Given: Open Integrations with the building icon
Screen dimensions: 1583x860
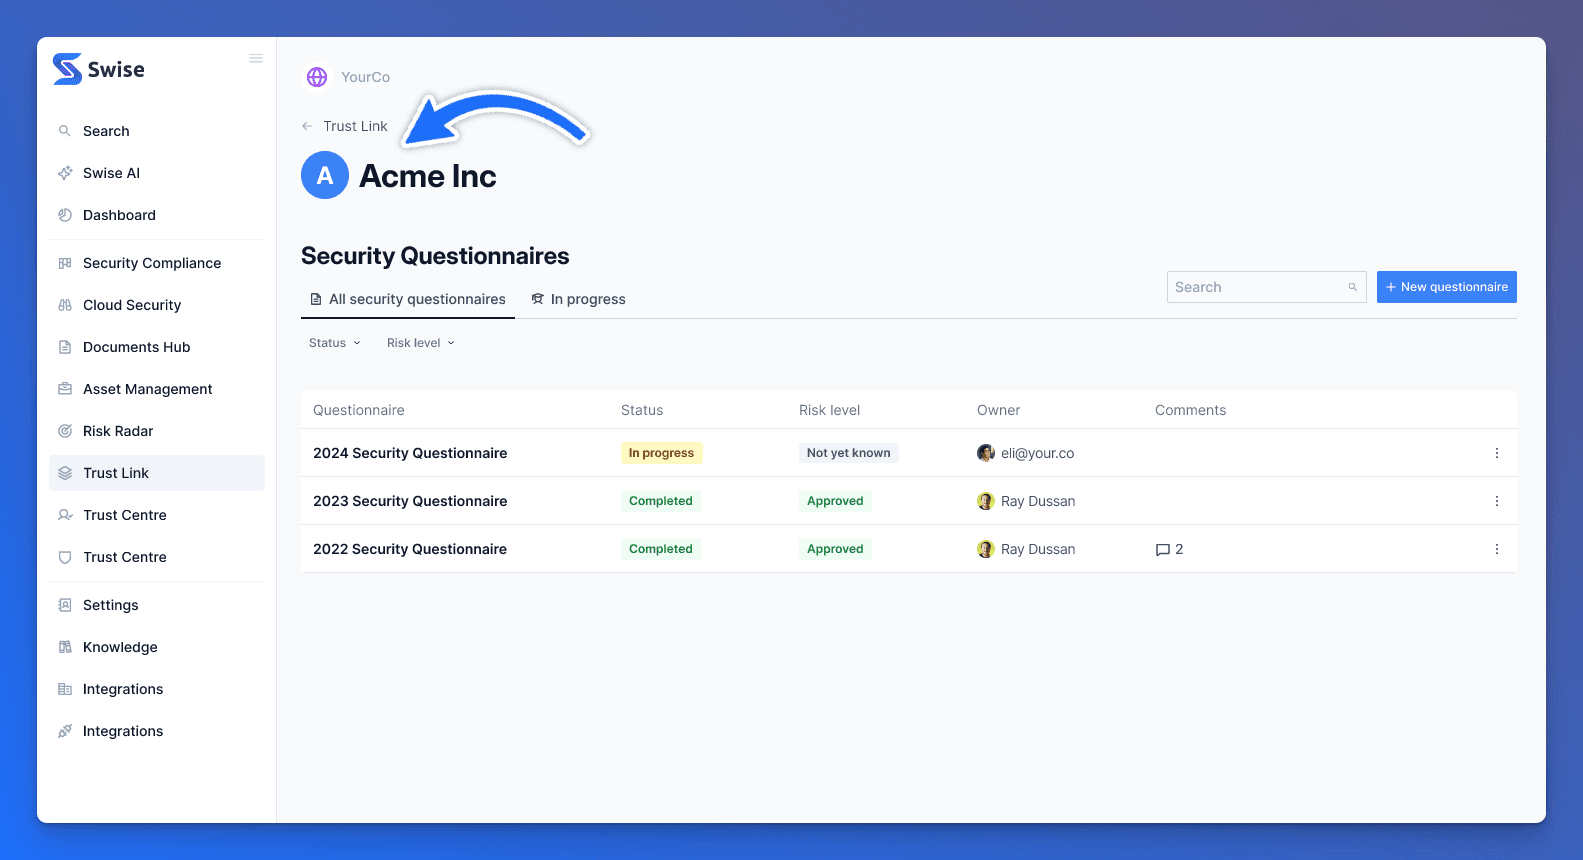Looking at the screenshot, I should pos(157,689).
